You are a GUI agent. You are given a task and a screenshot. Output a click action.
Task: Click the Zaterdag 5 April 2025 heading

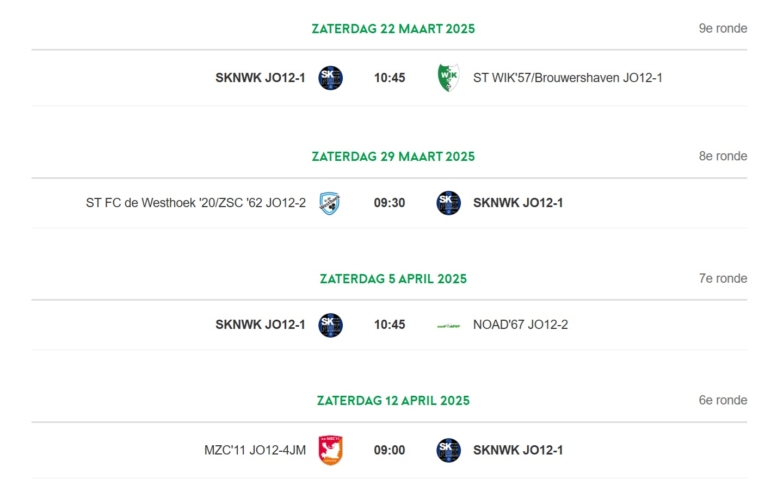[x=393, y=279]
